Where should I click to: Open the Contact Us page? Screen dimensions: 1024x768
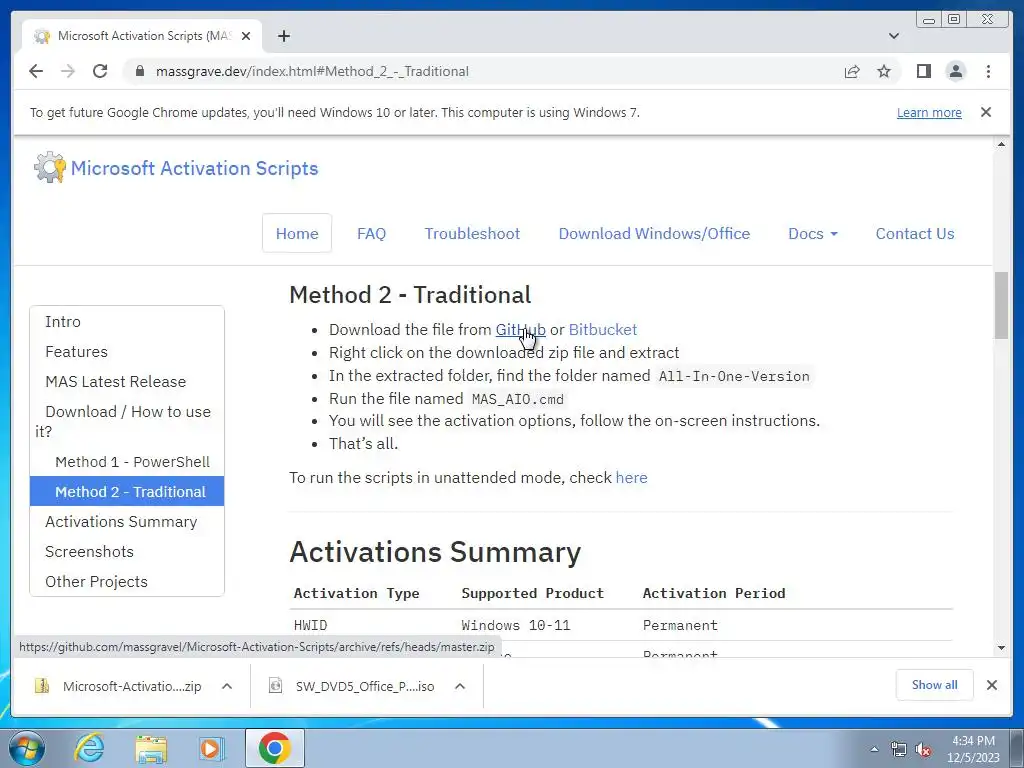coord(914,233)
